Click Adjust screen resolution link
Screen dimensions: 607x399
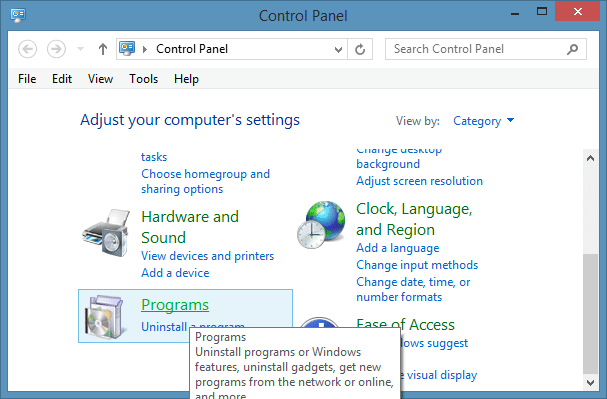coord(419,181)
